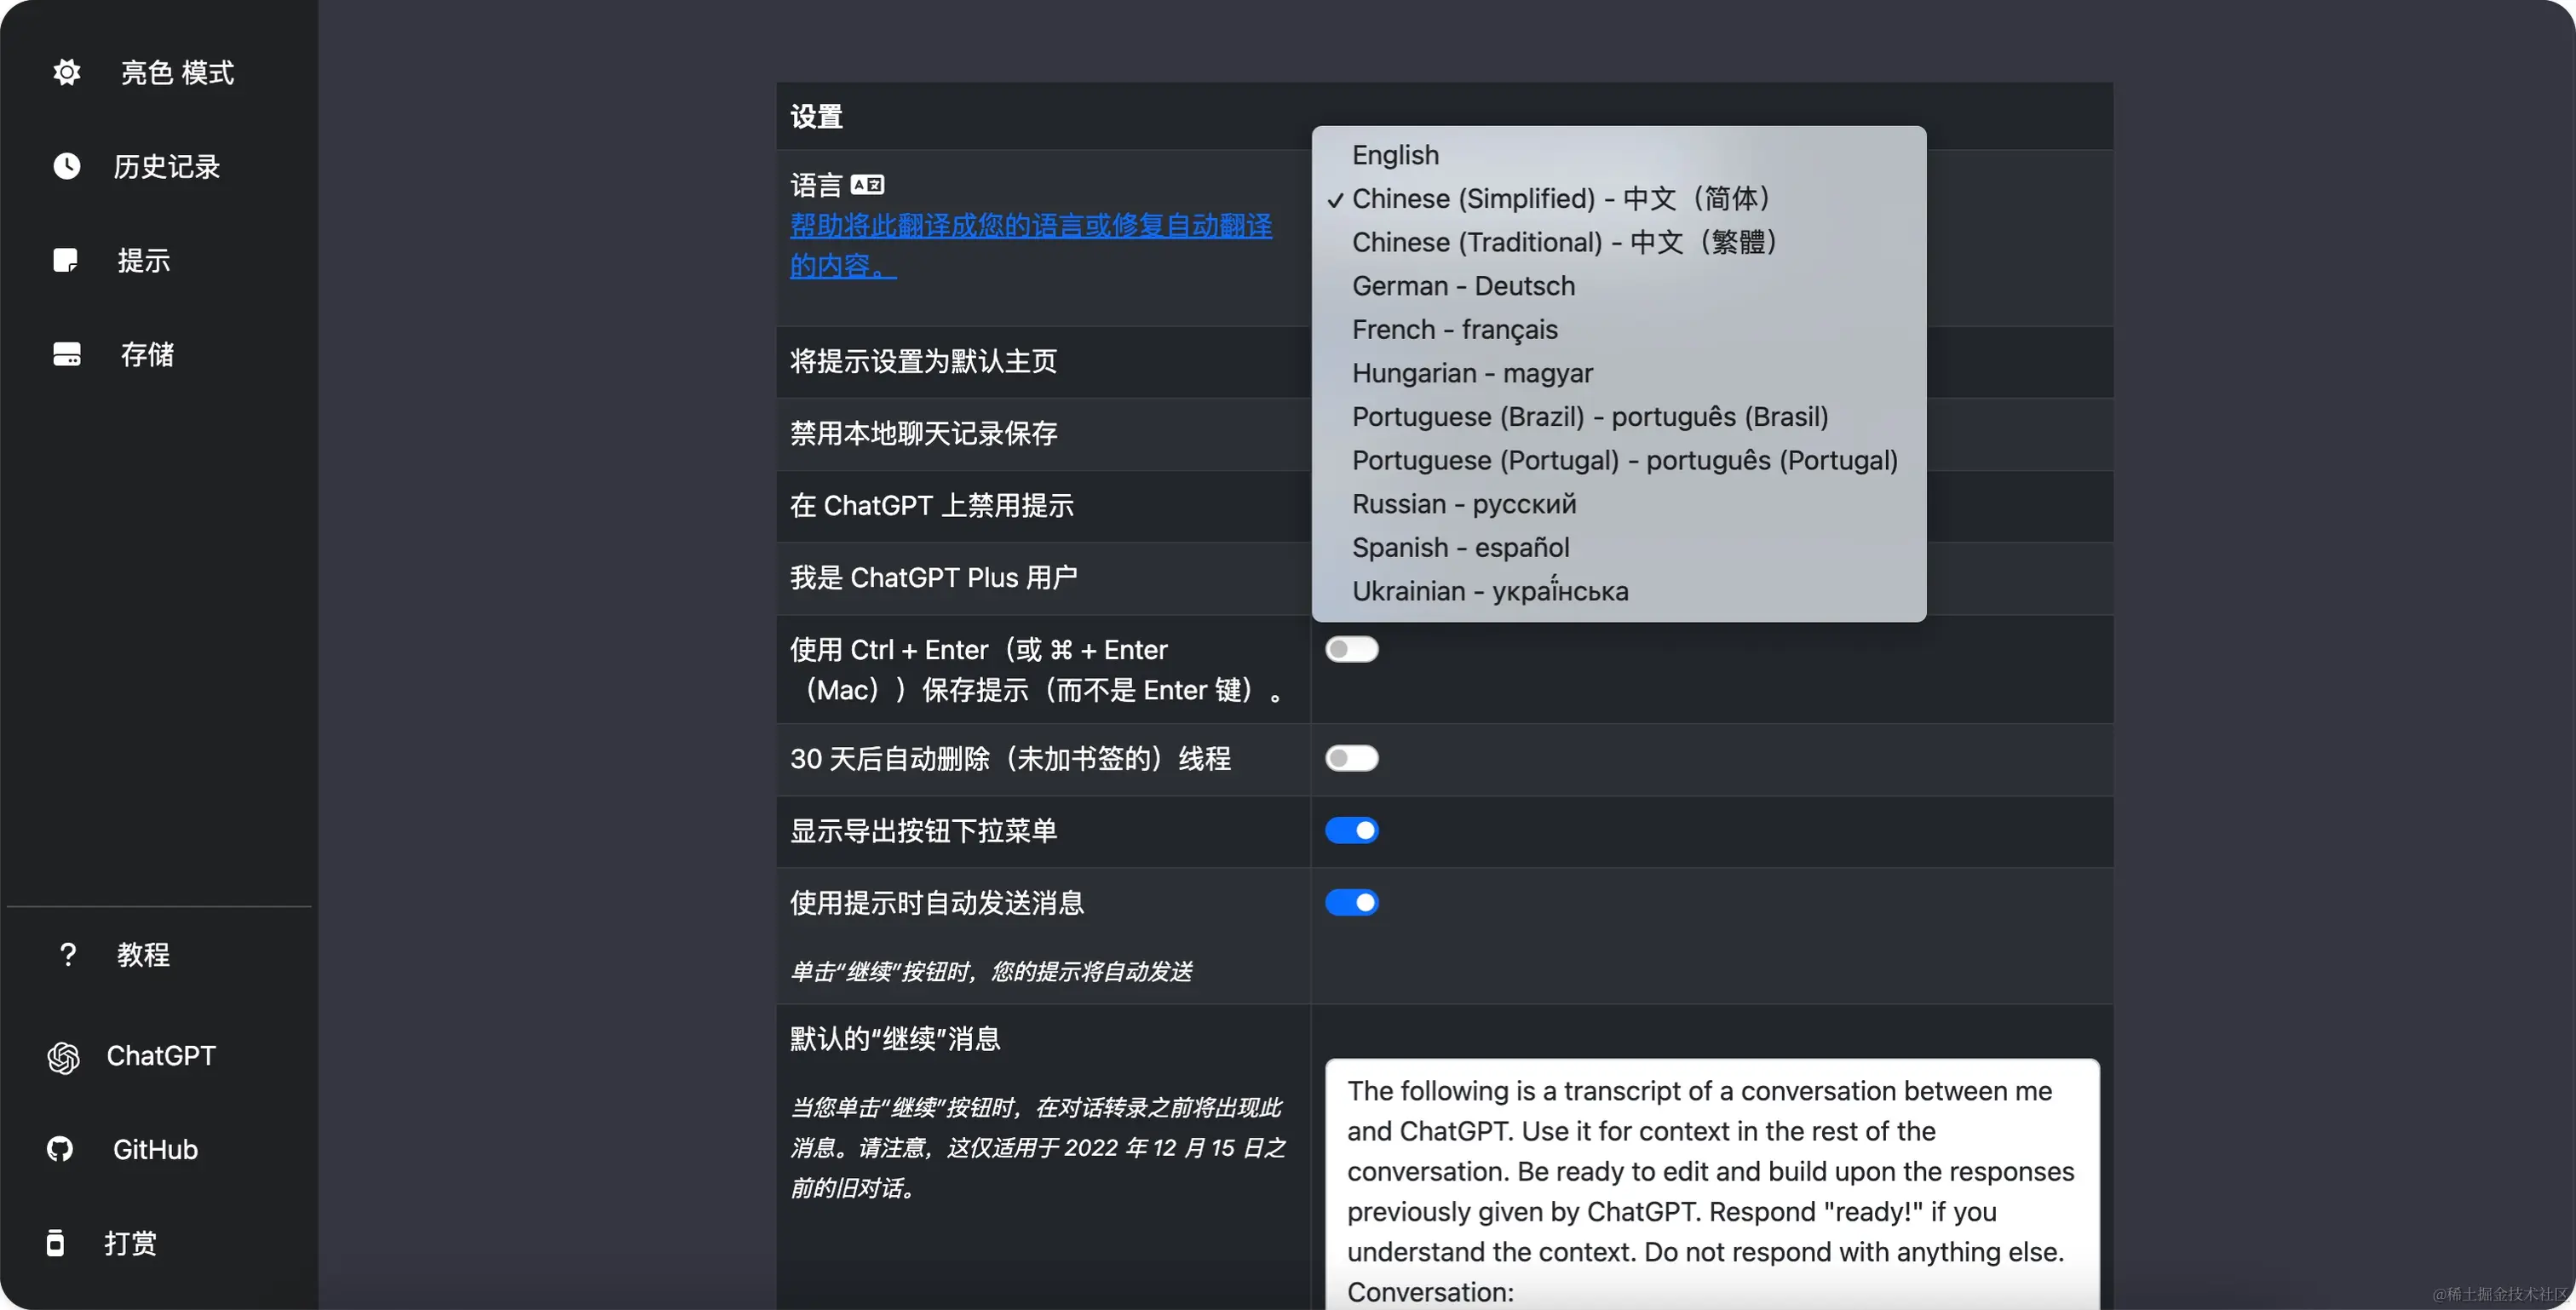Toggle auto-delete threads after 30 days
This screenshot has width=2576, height=1310.
pyautogui.click(x=1351, y=758)
